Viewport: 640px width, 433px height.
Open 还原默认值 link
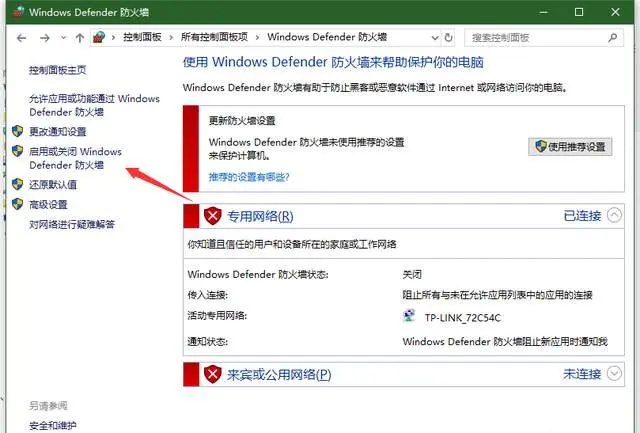[x=53, y=184]
